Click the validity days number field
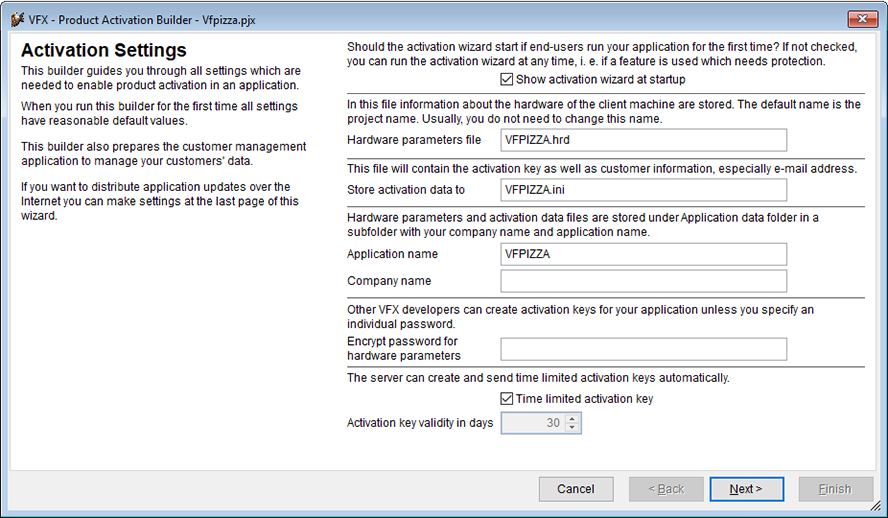This screenshot has height=518, width=888. tap(533, 423)
